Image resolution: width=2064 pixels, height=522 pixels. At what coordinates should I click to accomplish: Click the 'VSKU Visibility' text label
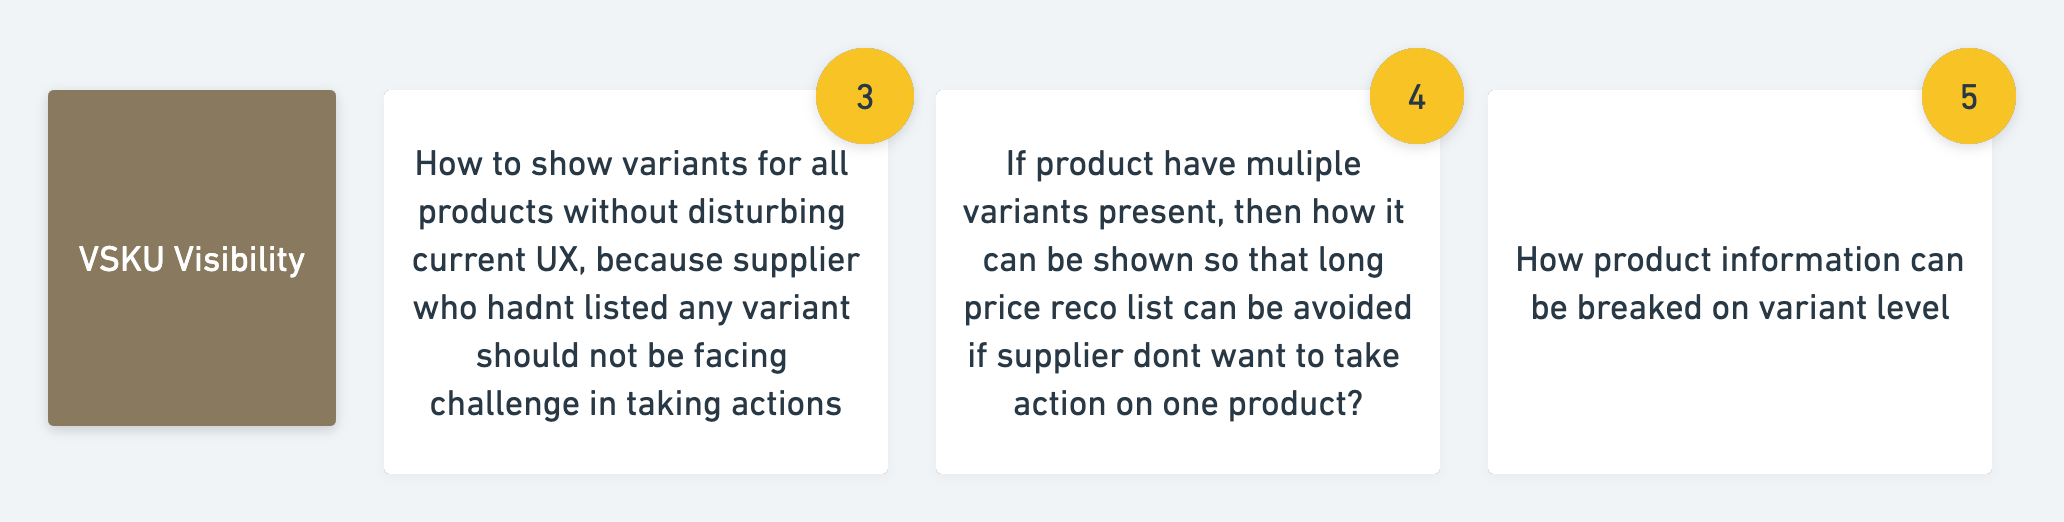click(192, 260)
